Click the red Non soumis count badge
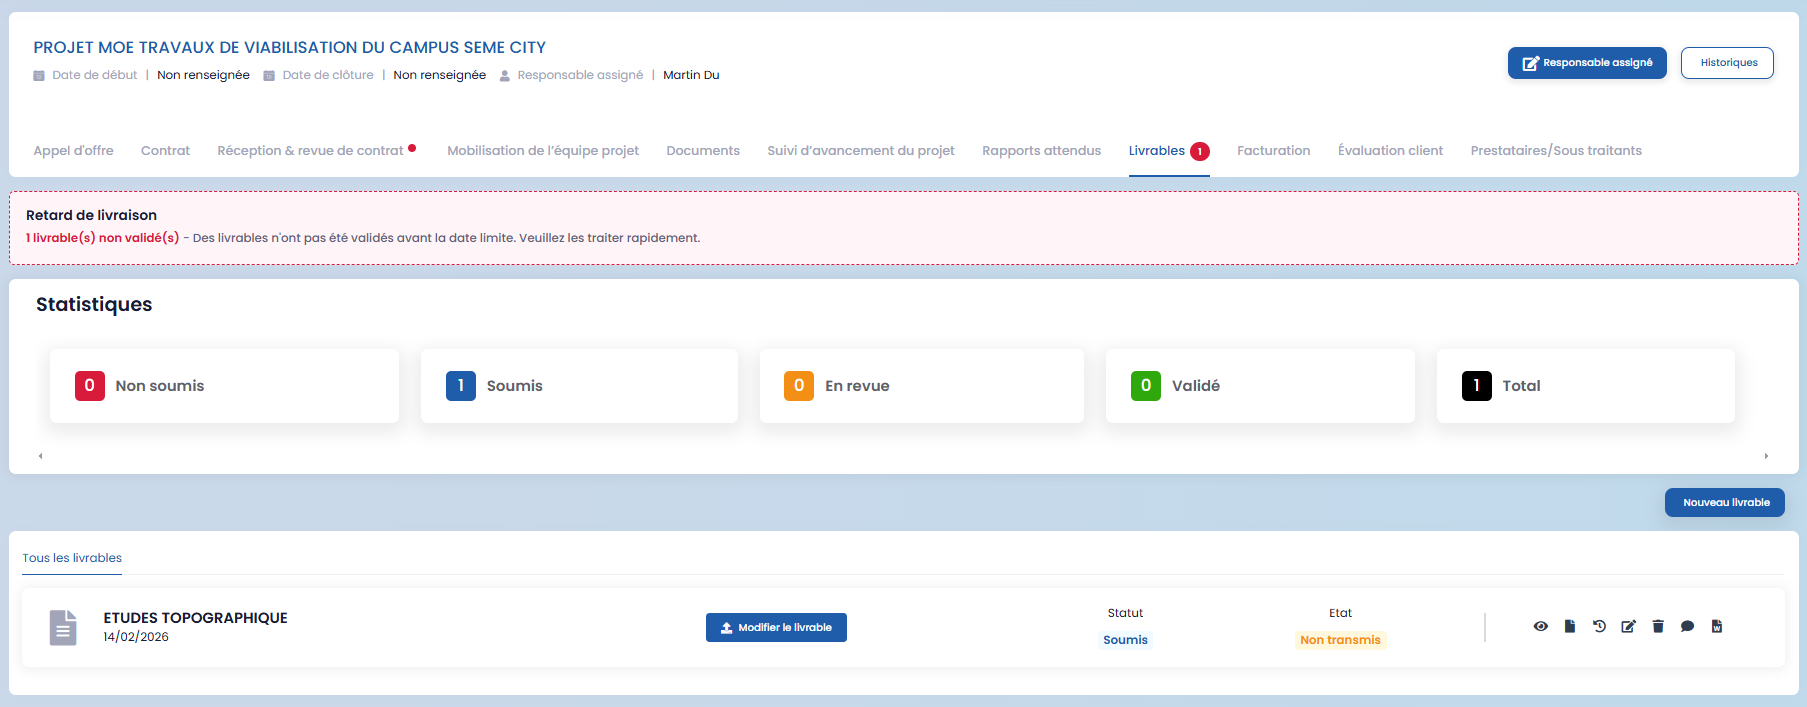1807x707 pixels. [x=90, y=386]
